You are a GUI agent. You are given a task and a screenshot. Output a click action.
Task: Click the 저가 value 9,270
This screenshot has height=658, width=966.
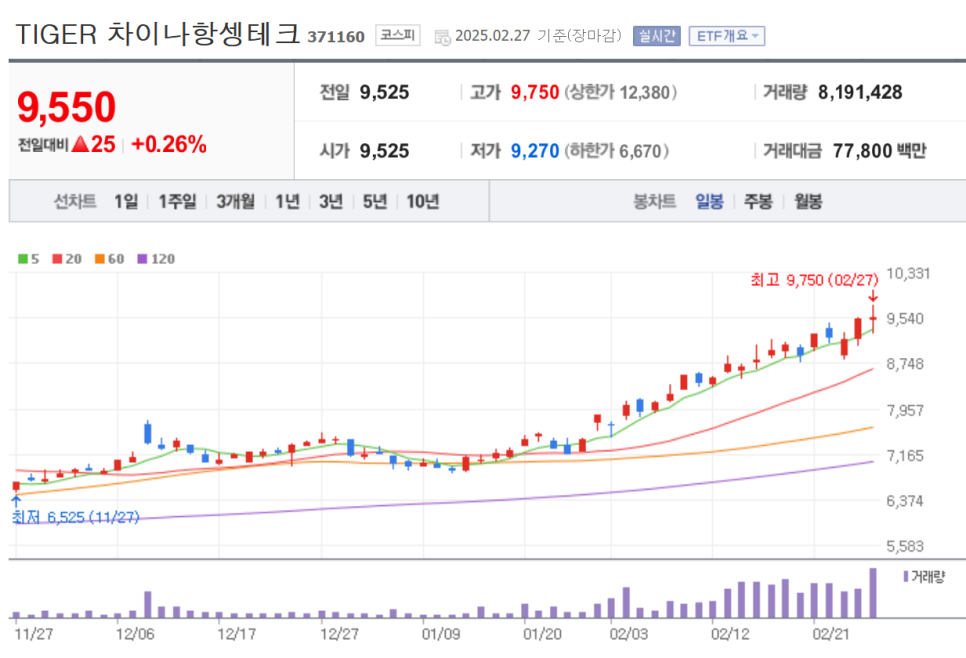point(535,151)
